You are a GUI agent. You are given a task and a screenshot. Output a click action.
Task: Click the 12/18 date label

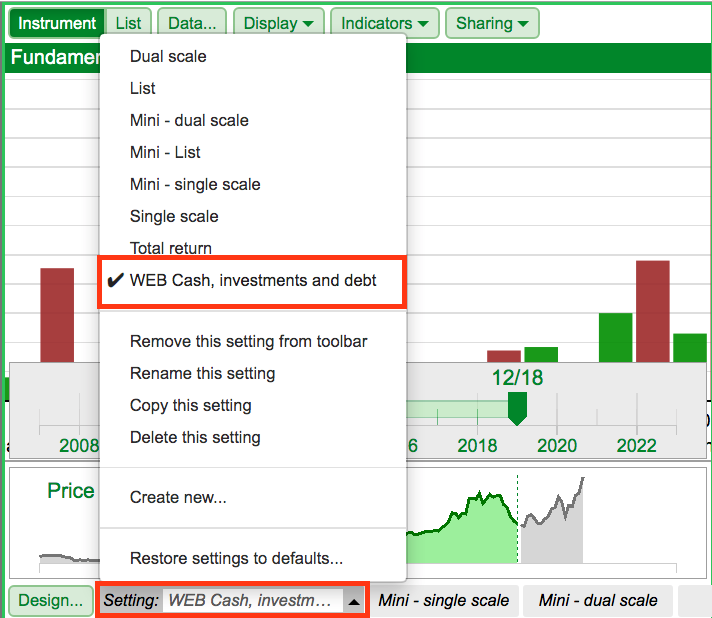[x=517, y=378]
